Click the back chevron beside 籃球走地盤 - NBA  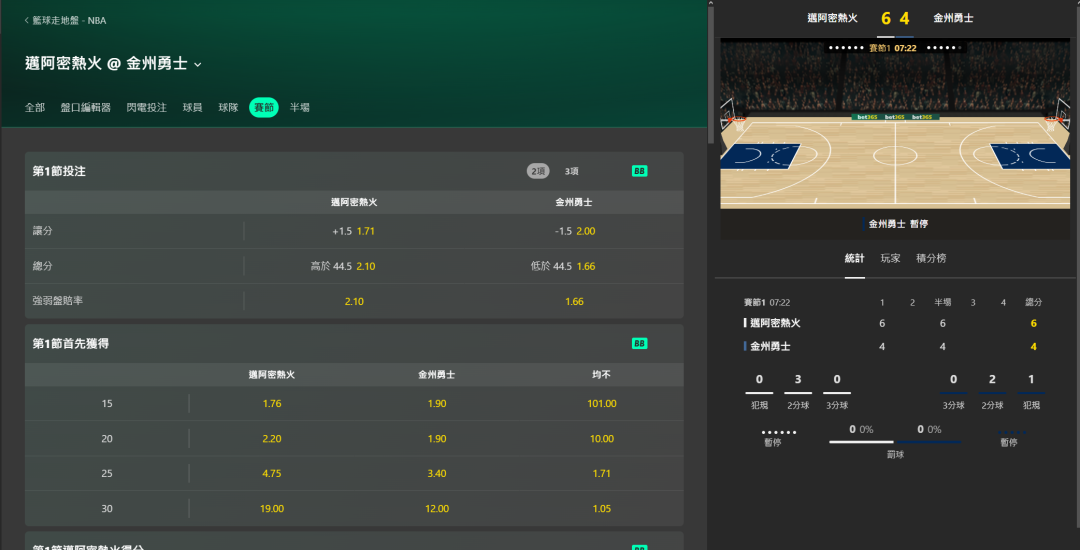(x=27, y=20)
